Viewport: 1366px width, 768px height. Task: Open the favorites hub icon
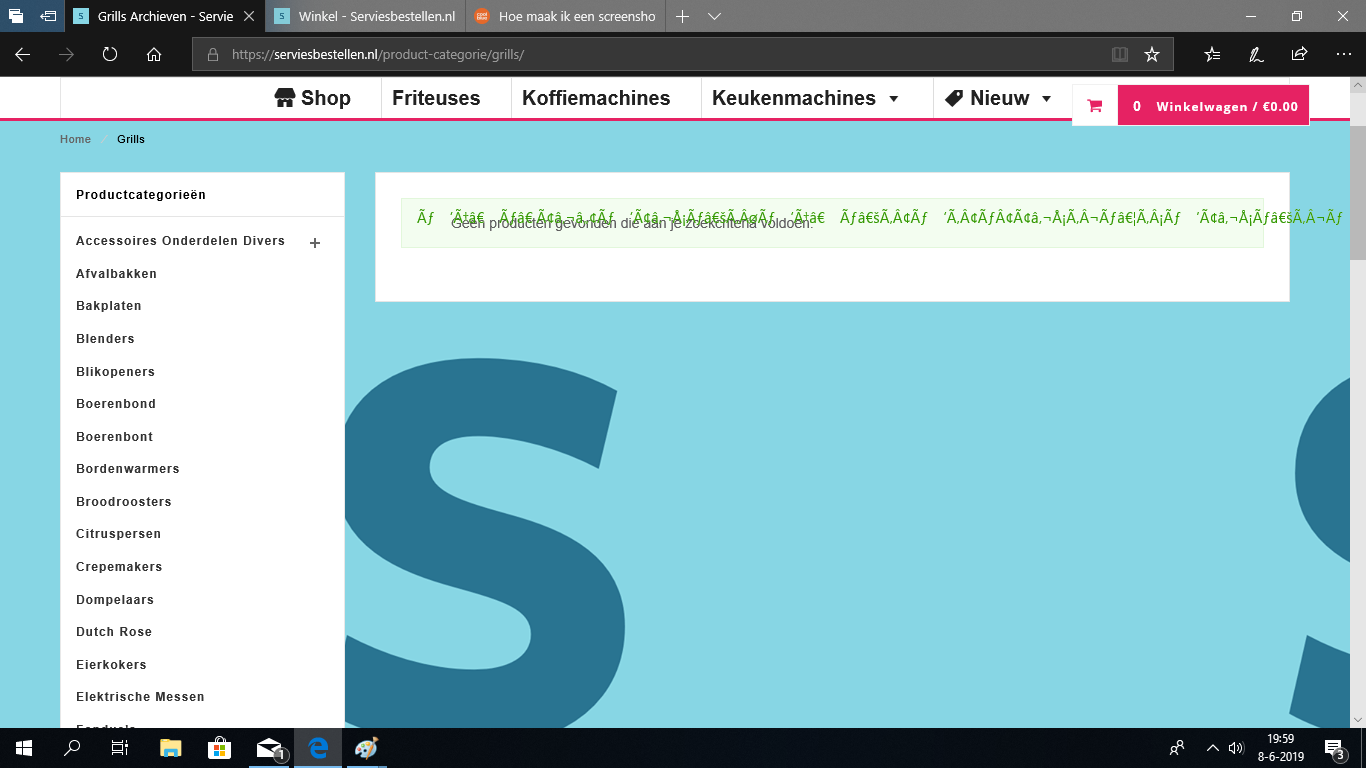point(1212,54)
